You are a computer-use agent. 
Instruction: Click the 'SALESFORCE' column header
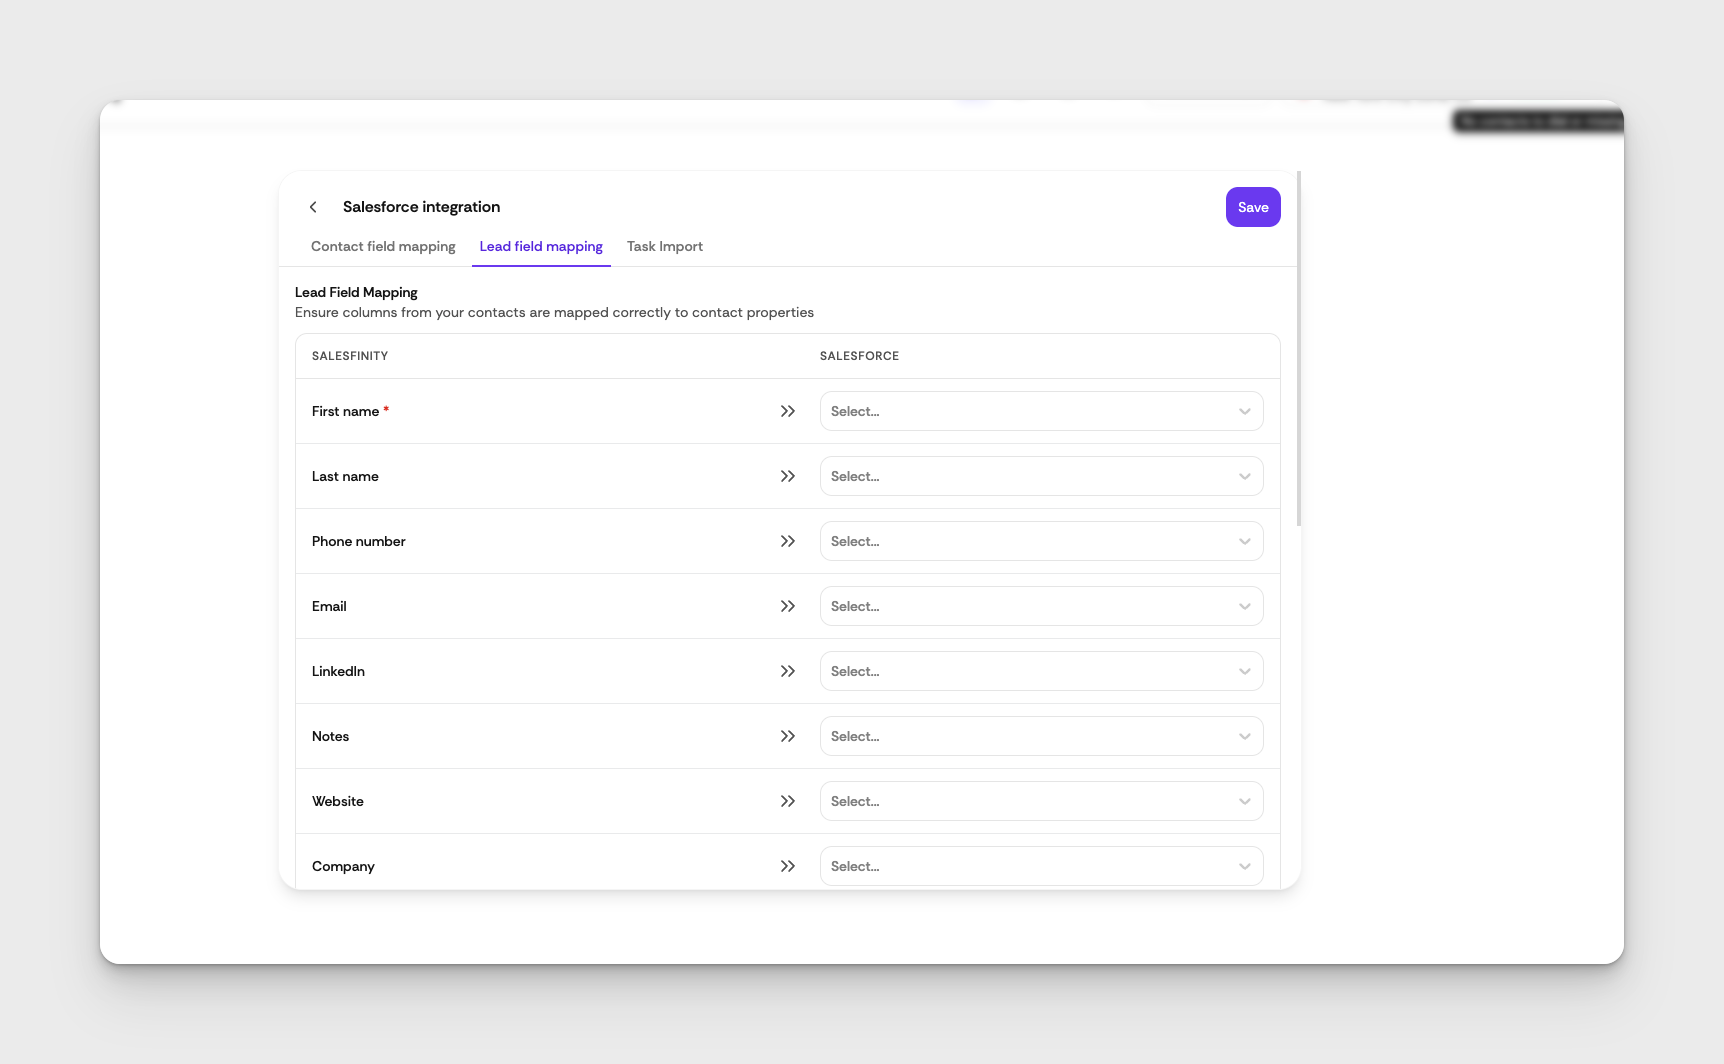859,356
